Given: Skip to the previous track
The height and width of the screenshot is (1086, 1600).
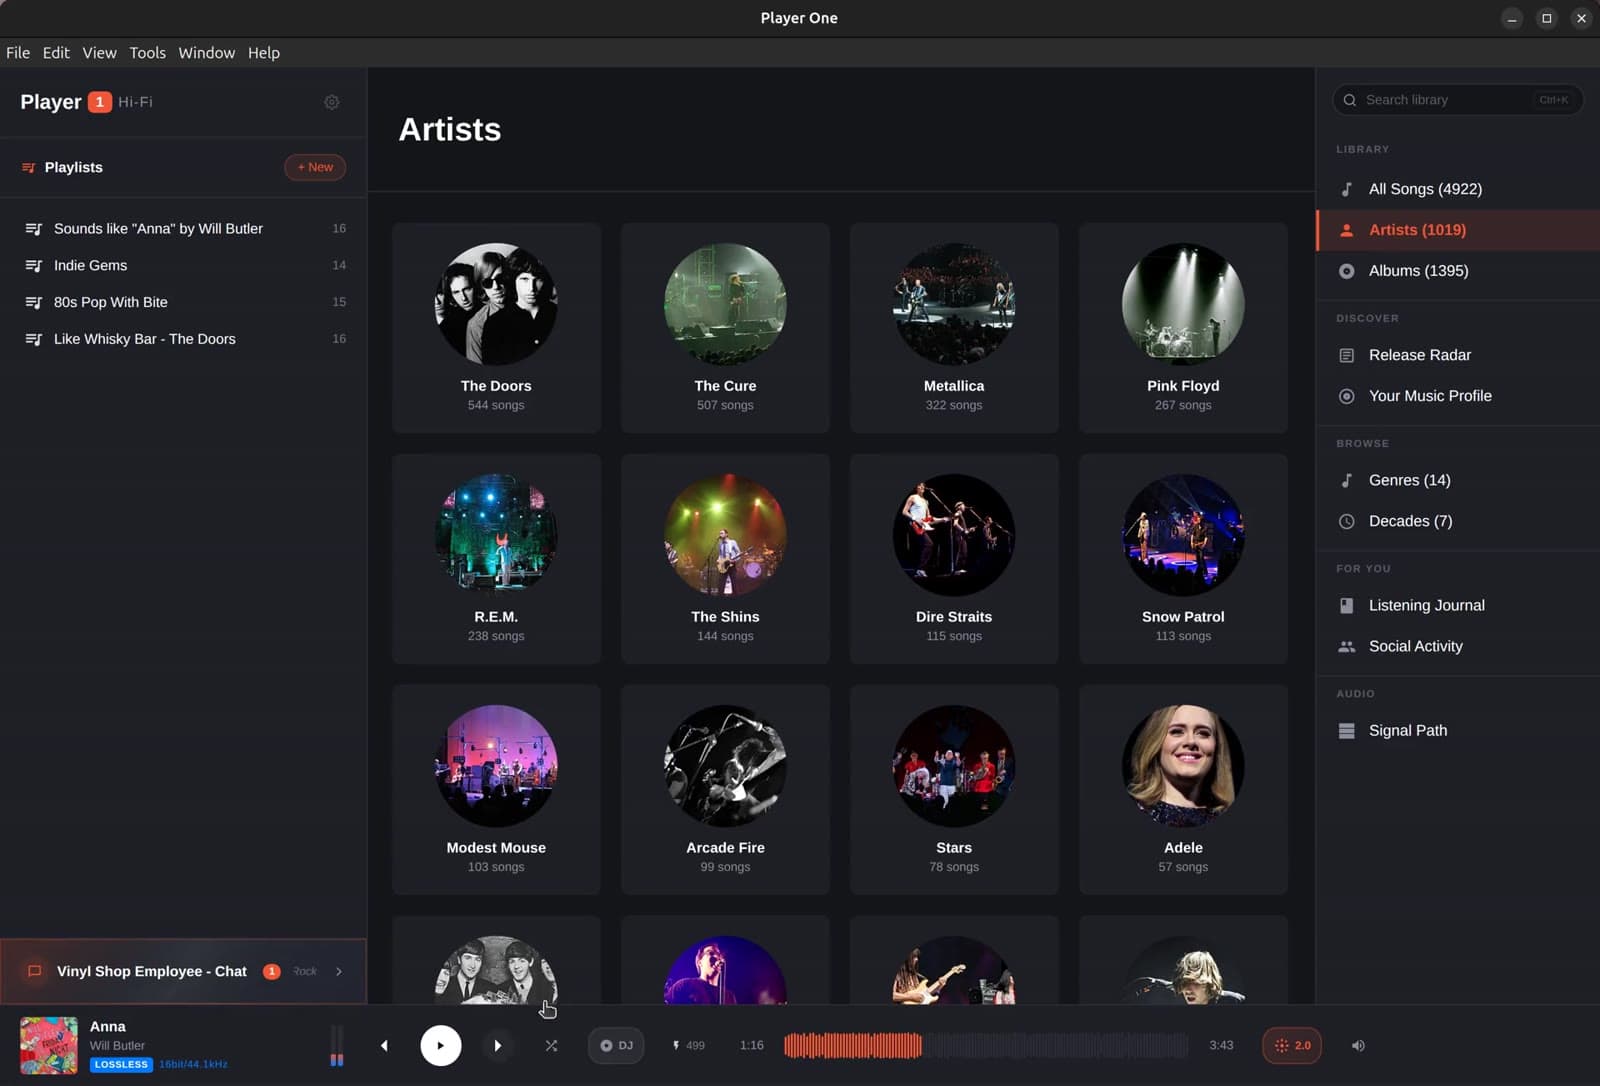Looking at the screenshot, I should [384, 1045].
